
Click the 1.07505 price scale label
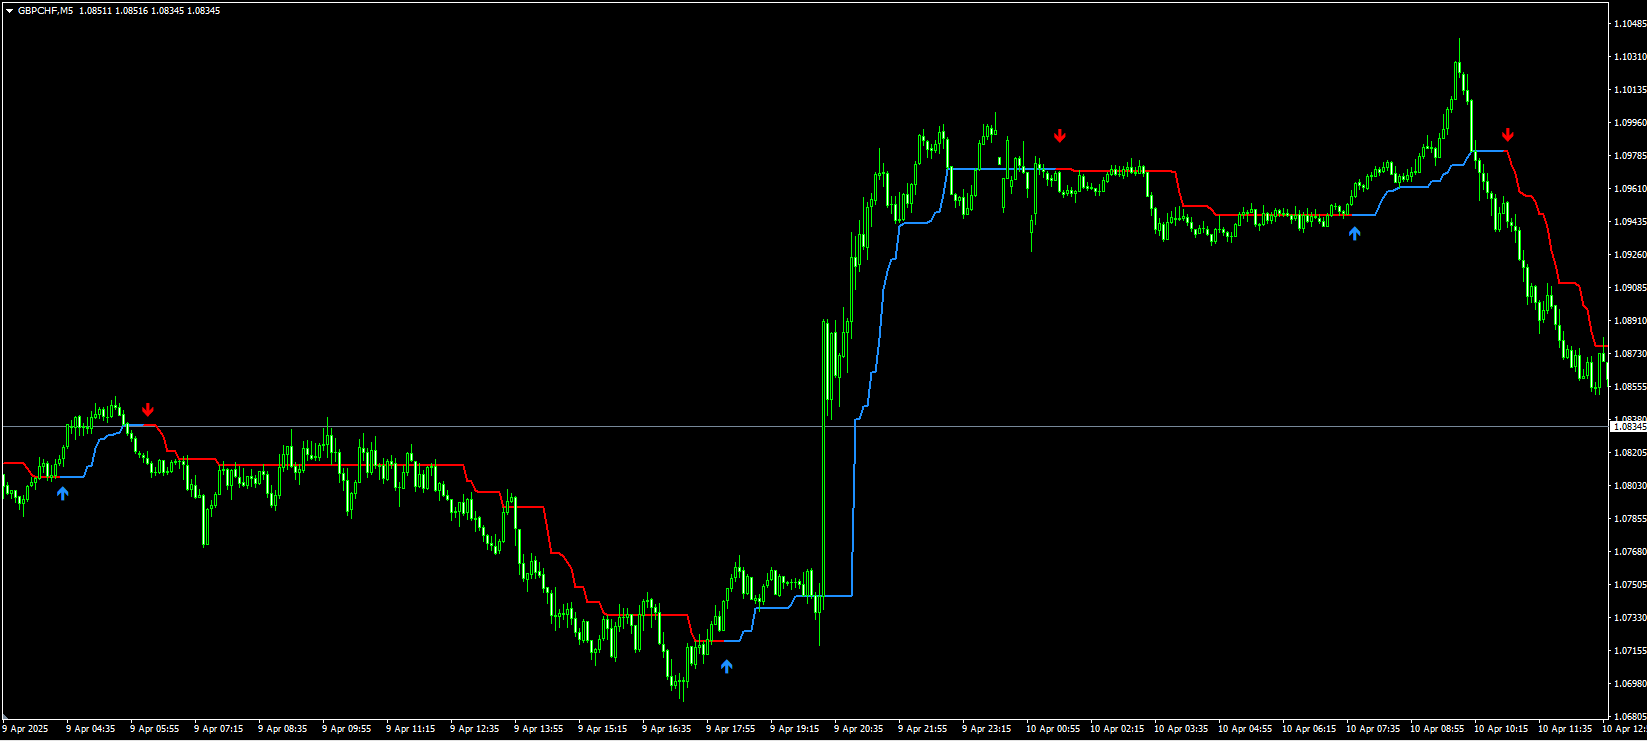click(x=1629, y=584)
